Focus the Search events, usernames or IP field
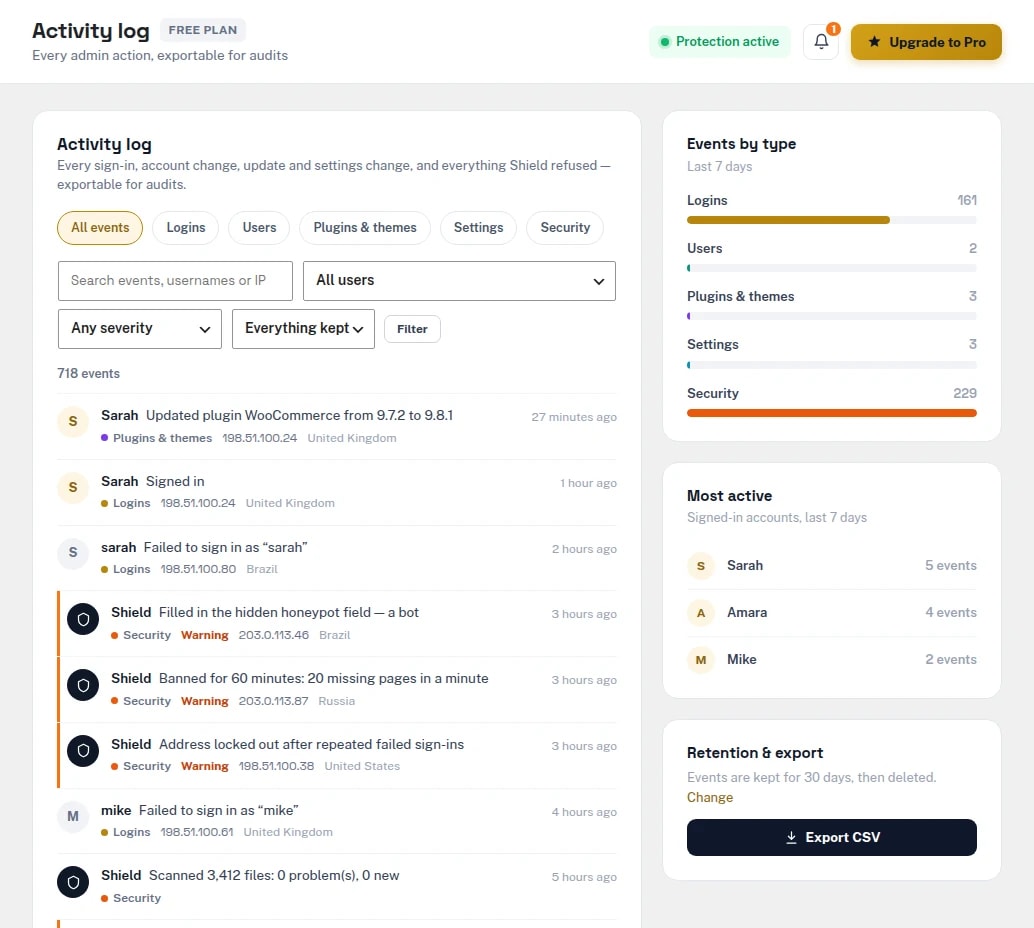Viewport: 1034px width, 928px height. 175,281
